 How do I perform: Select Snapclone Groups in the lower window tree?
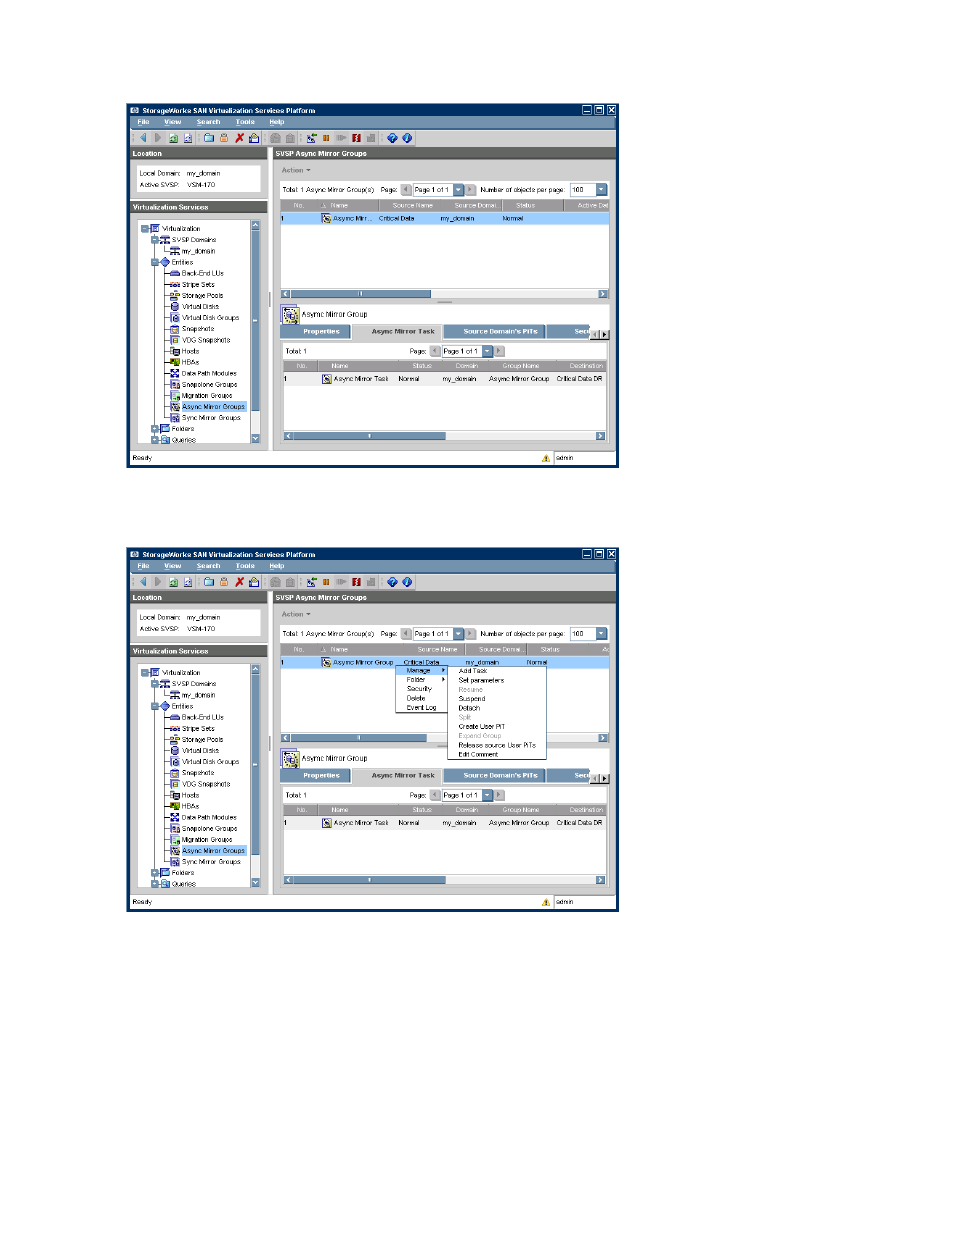point(209,829)
